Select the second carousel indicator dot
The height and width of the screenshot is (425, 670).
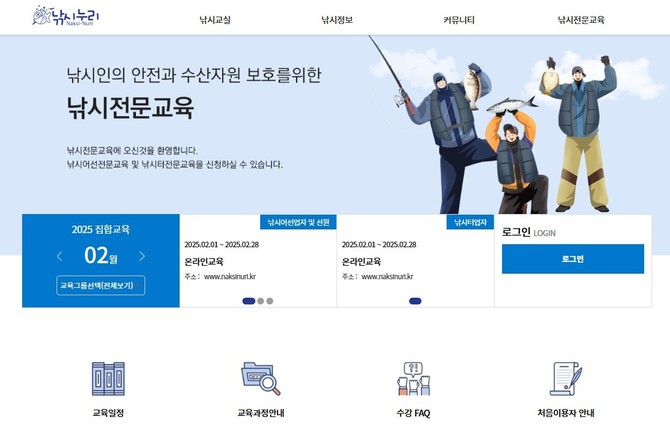pyautogui.click(x=261, y=301)
